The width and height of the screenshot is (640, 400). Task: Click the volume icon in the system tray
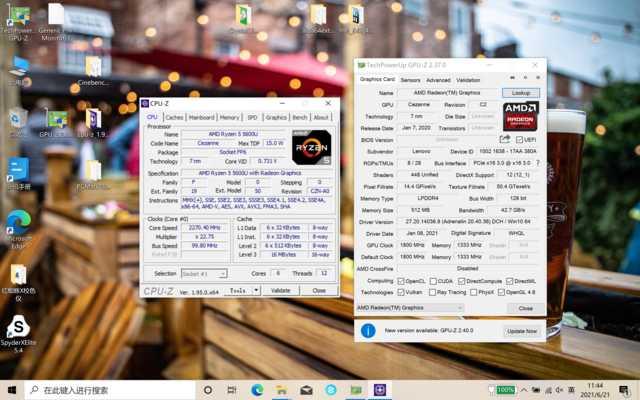pyautogui.click(x=560, y=391)
